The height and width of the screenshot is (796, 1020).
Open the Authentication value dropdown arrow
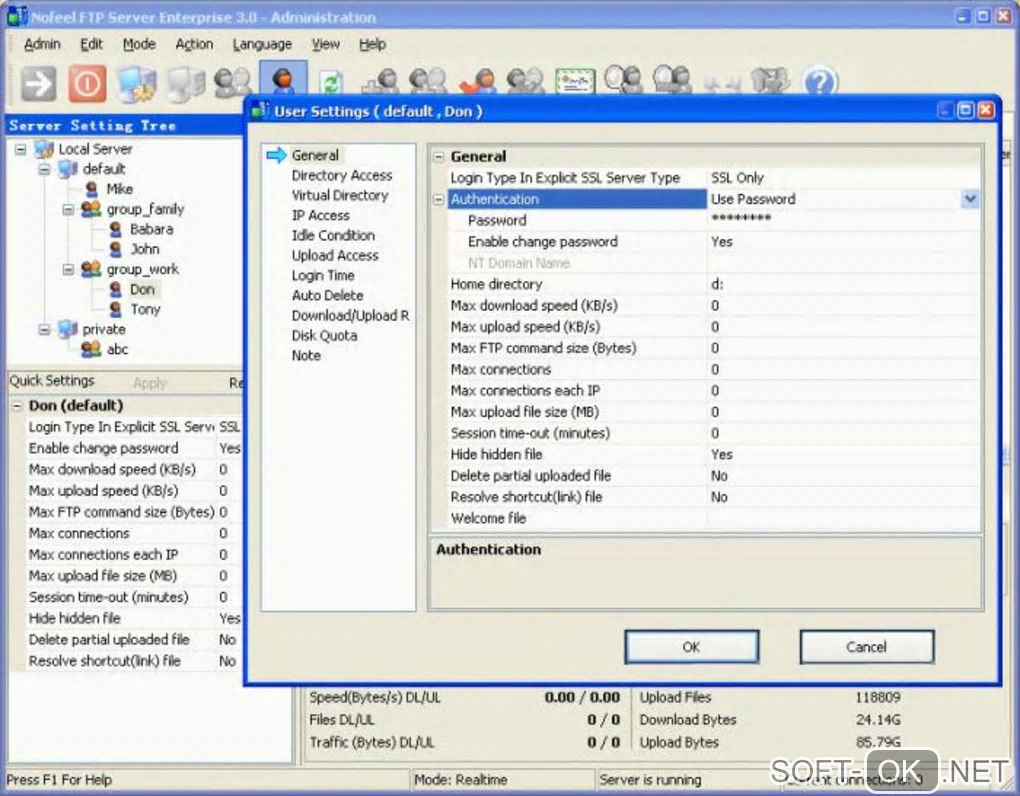coord(970,199)
